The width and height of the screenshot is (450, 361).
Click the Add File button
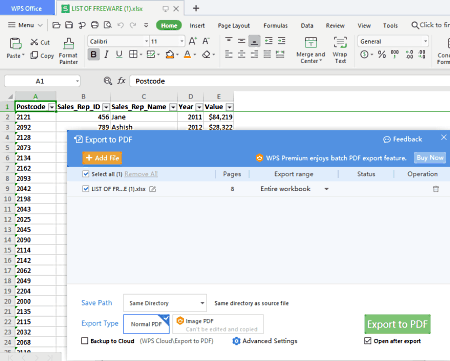coord(102,158)
